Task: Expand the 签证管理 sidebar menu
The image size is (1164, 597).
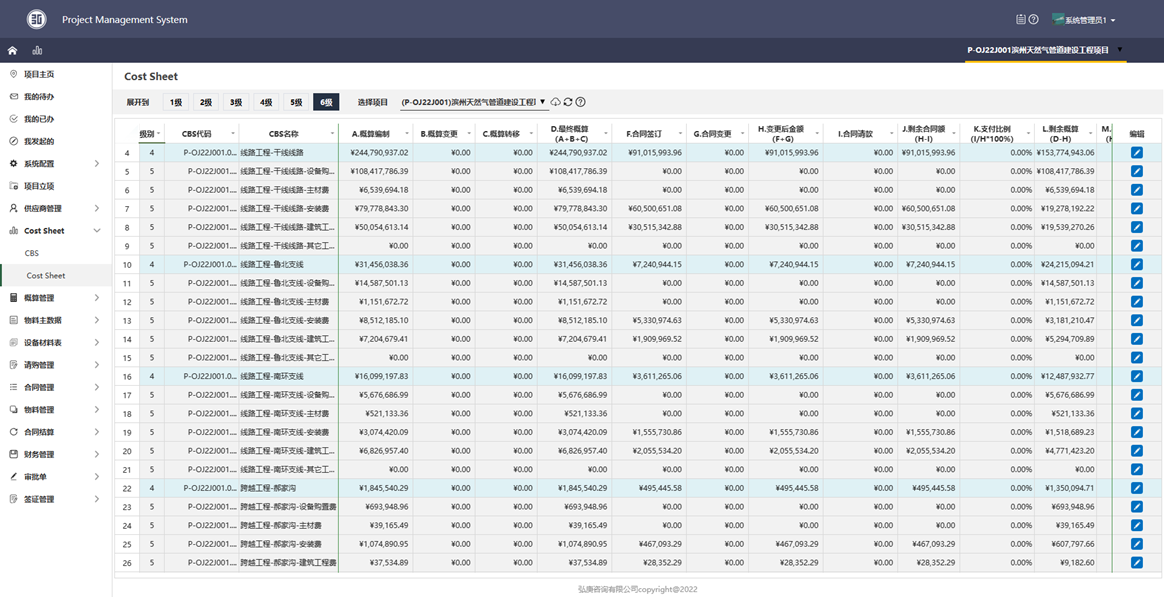Action: click(56, 499)
